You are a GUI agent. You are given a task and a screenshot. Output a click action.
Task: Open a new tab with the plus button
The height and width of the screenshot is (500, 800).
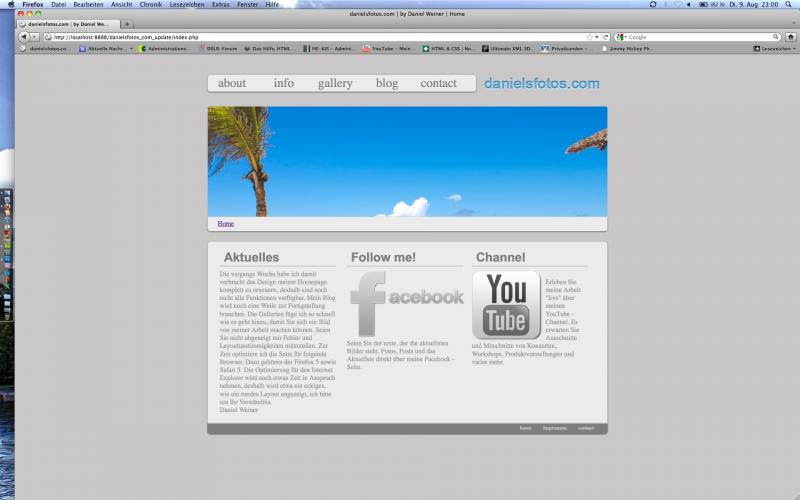pyautogui.click(x=129, y=23)
